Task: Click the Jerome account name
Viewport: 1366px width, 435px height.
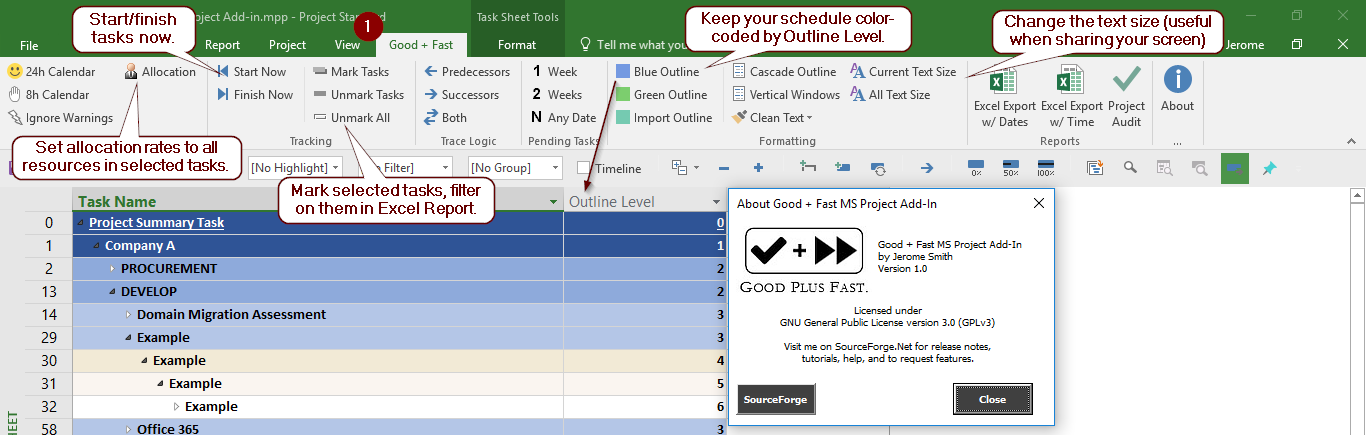Action: (x=1245, y=45)
